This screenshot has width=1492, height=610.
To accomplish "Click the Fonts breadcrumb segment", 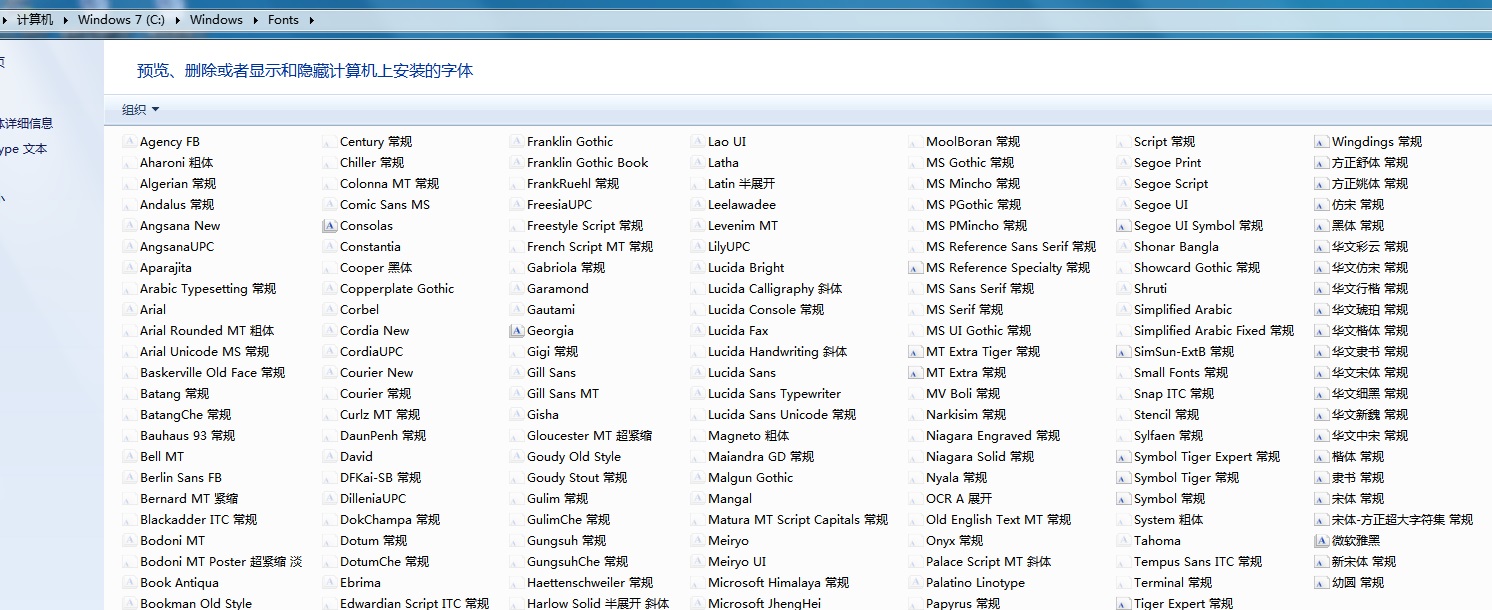I will pyautogui.click(x=283, y=19).
